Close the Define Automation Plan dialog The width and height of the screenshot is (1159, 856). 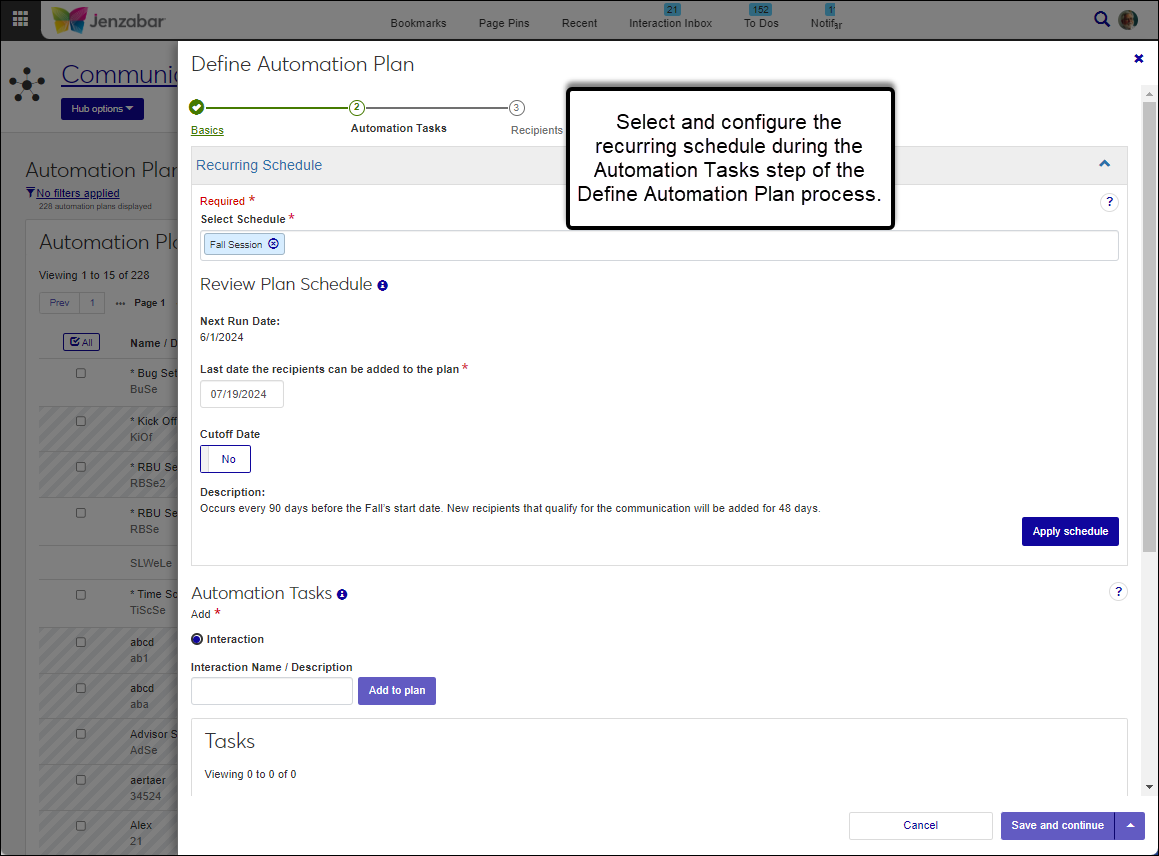1138,59
